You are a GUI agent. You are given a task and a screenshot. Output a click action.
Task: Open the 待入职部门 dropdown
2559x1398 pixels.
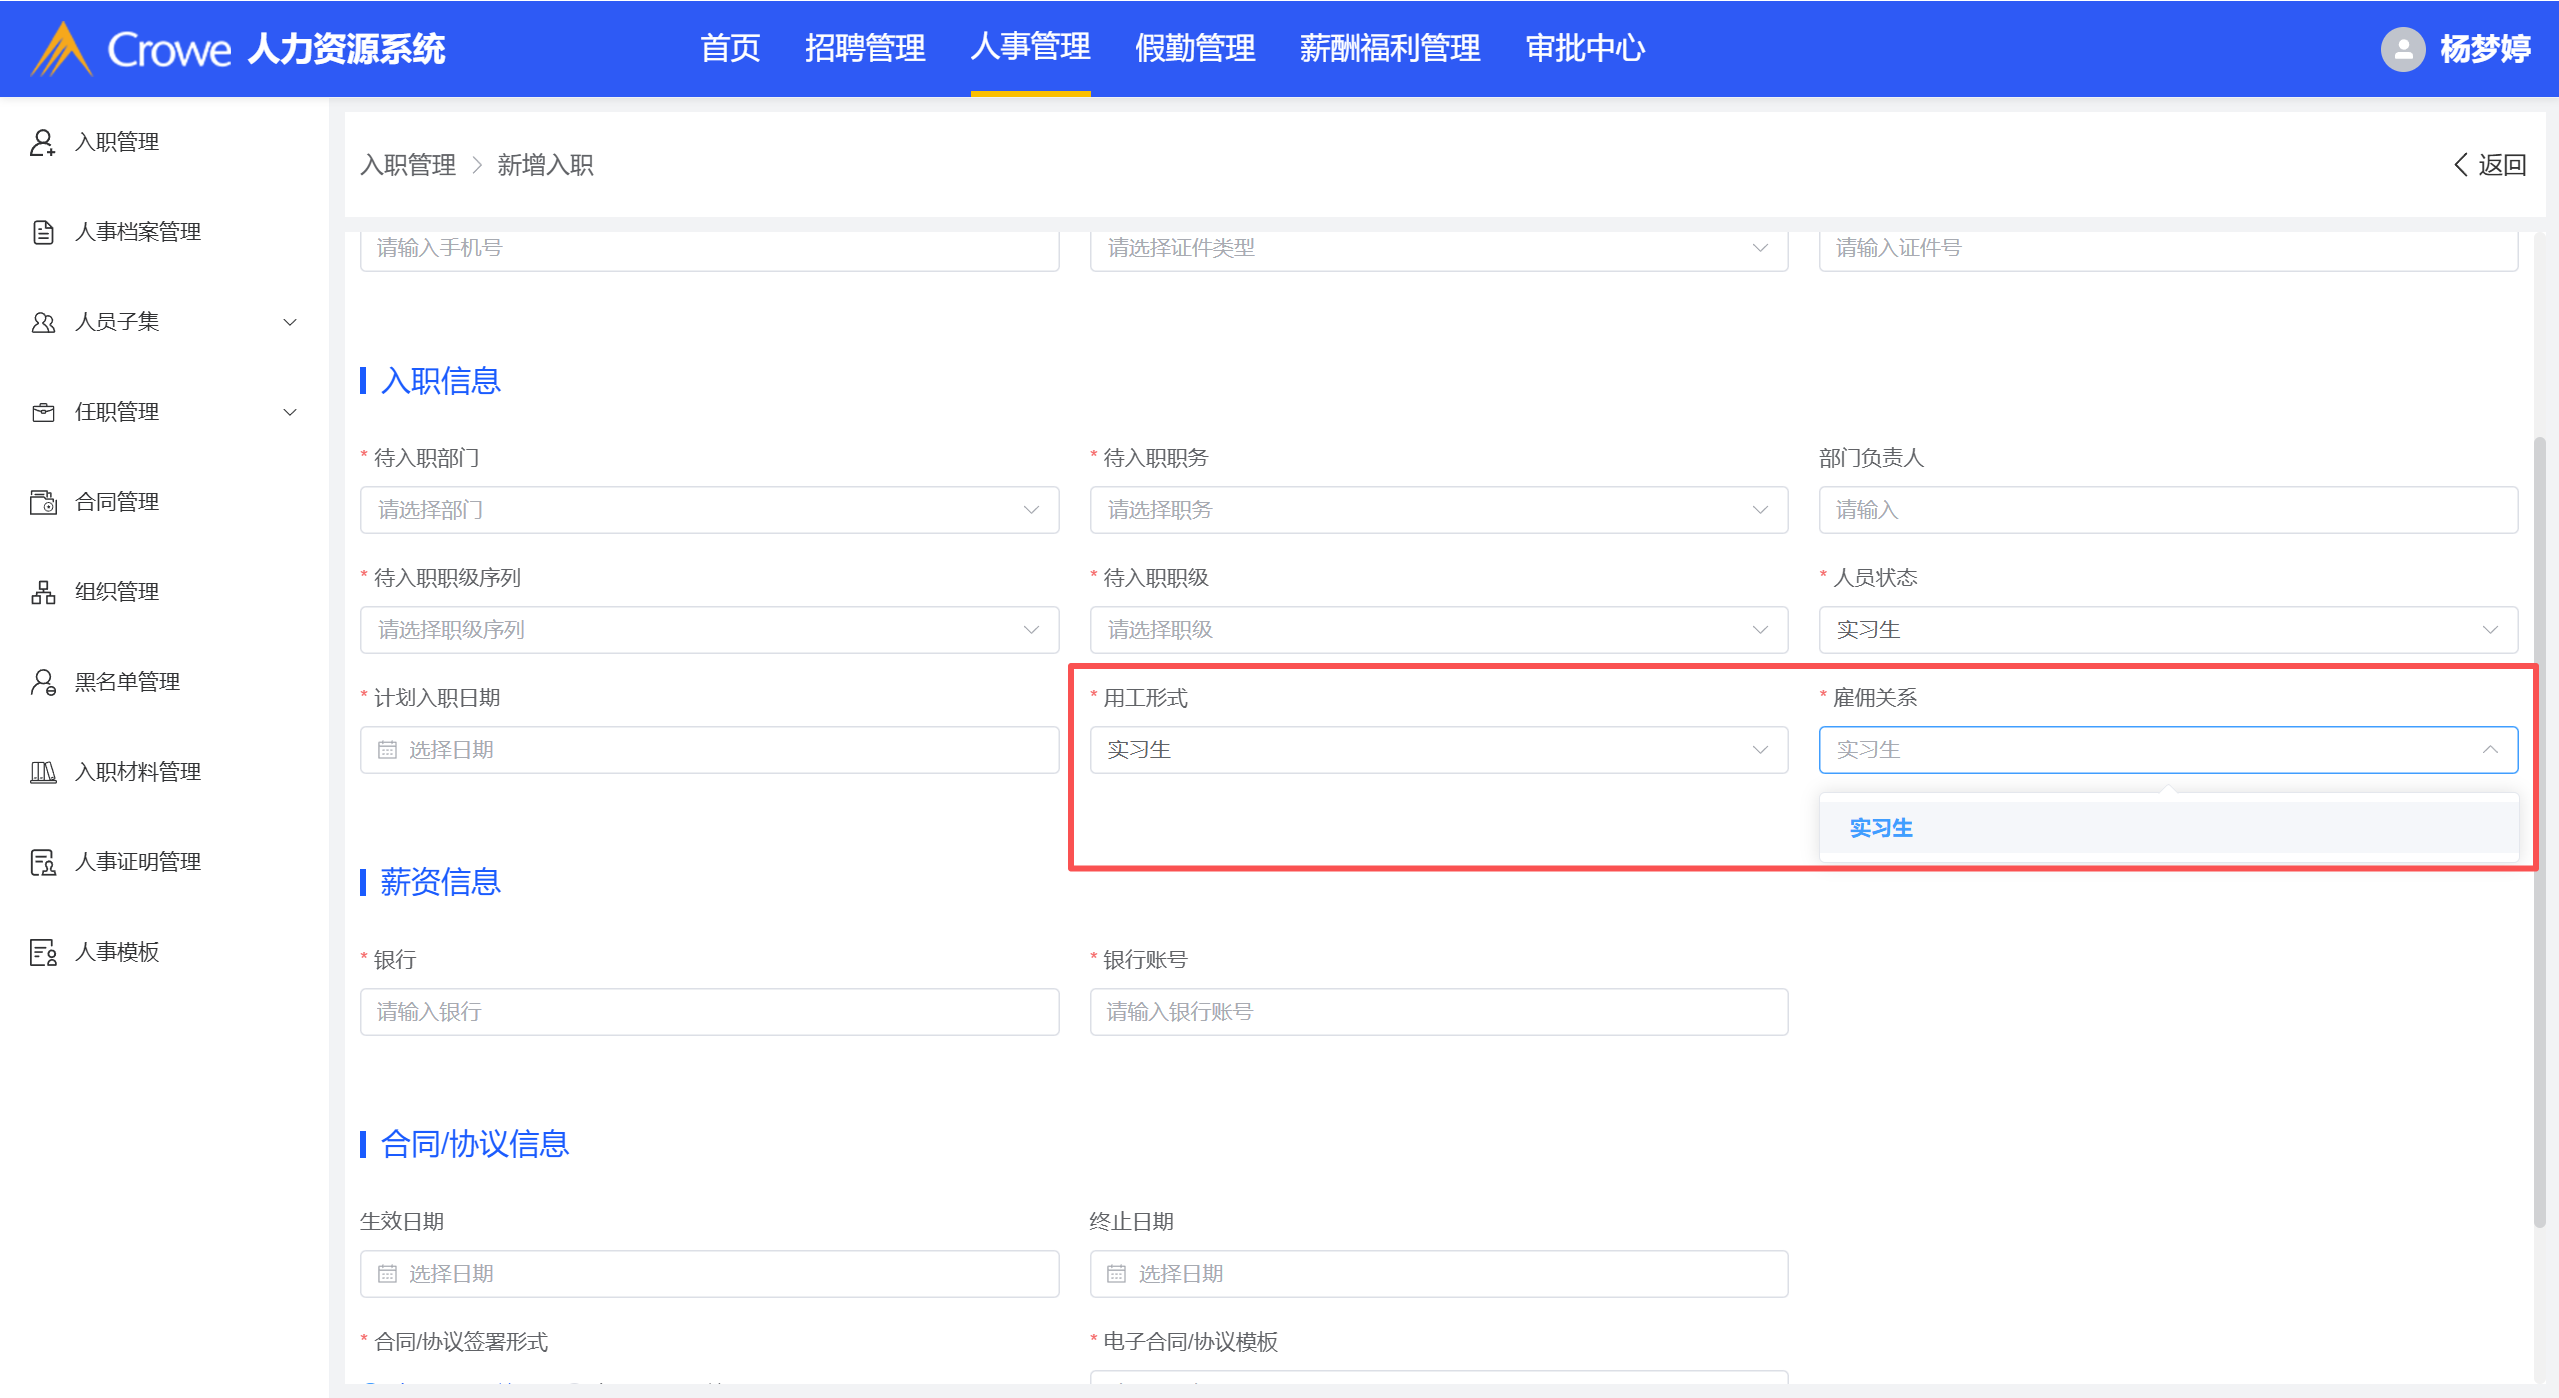pyautogui.click(x=708, y=510)
